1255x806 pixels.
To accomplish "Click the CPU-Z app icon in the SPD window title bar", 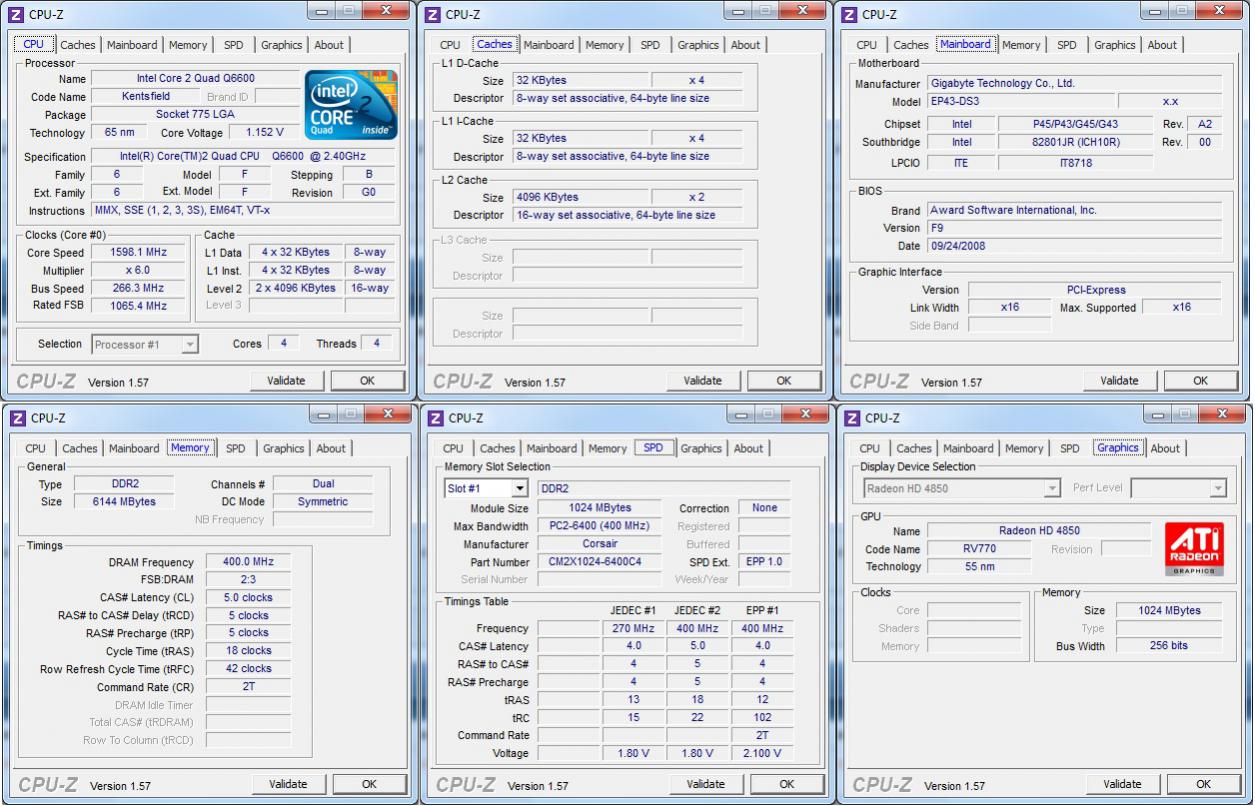I will (x=434, y=418).
